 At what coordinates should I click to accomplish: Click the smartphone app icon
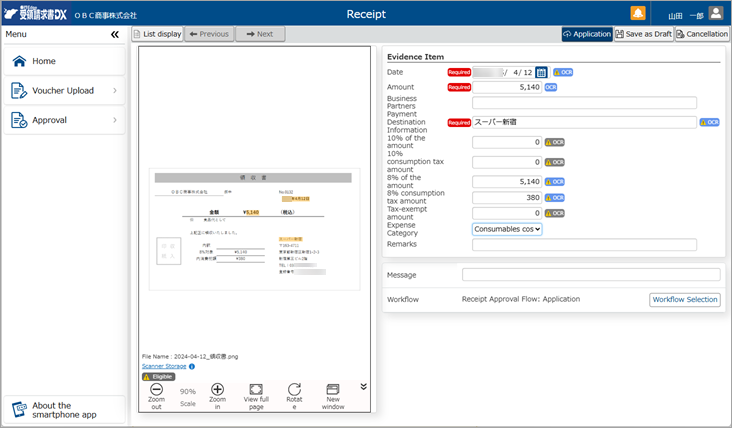(20, 409)
